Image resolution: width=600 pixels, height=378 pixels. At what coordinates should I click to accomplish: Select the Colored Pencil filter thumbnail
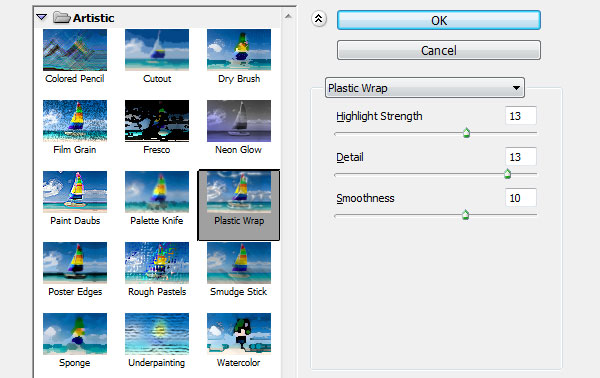[x=75, y=50]
